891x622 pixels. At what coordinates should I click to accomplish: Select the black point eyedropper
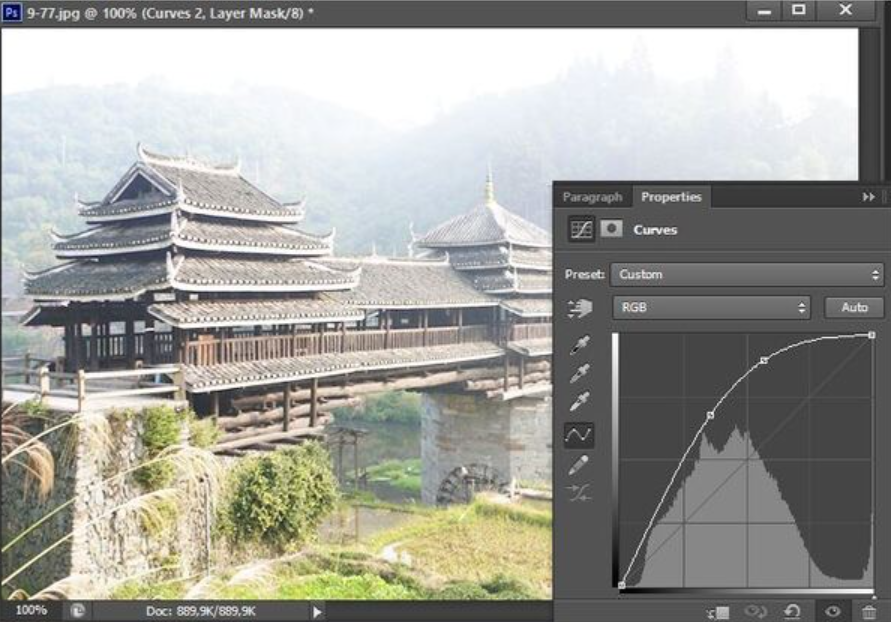[x=579, y=345]
